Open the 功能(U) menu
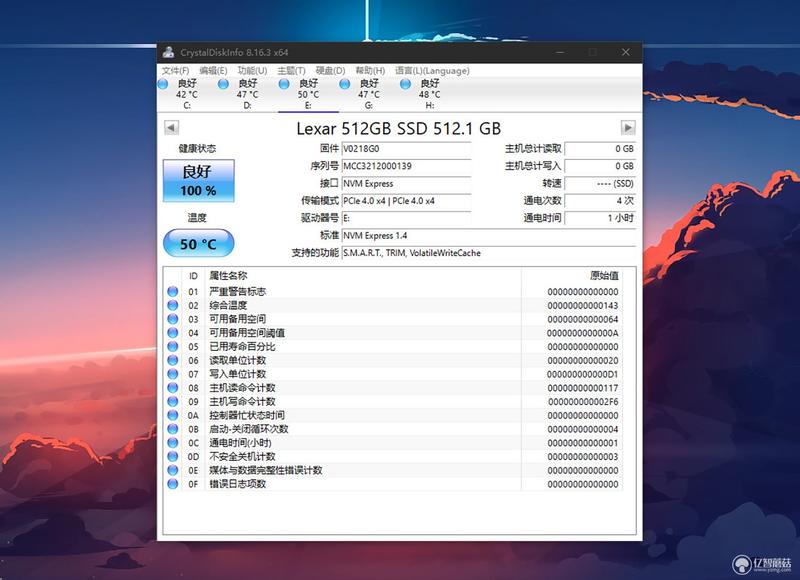Screen dimensions: 800x580 click(x=252, y=70)
